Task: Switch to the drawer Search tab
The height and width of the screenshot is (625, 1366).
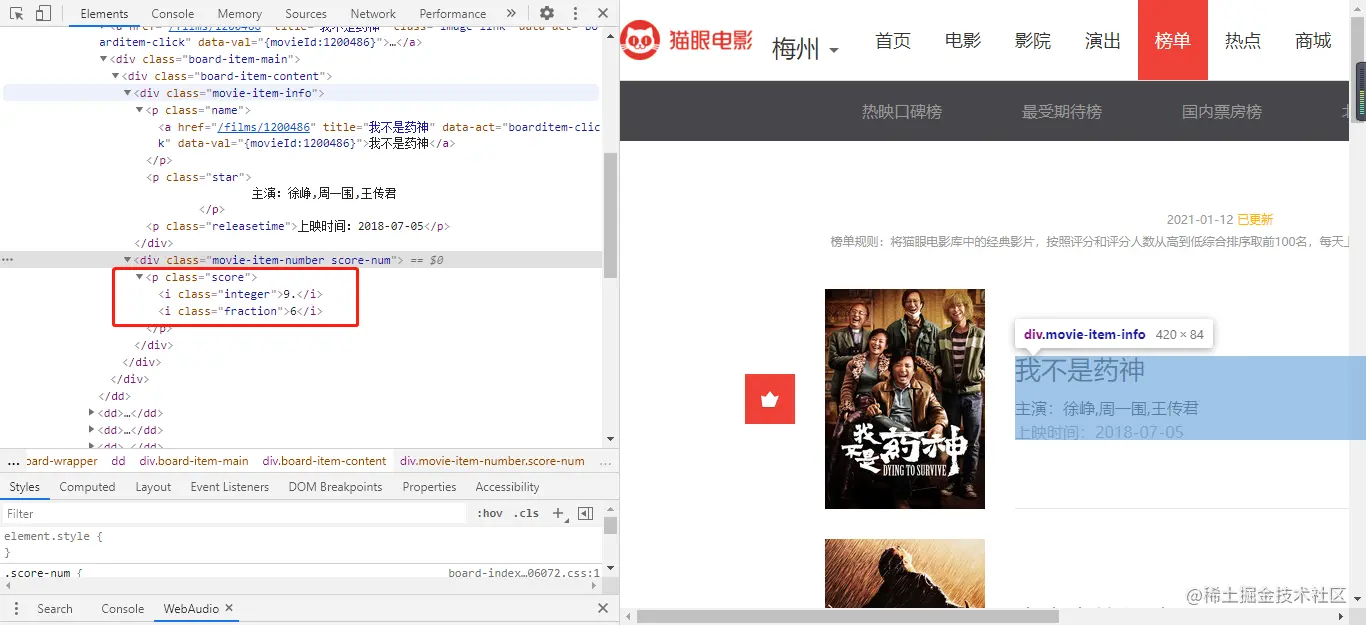Action: click(x=55, y=608)
